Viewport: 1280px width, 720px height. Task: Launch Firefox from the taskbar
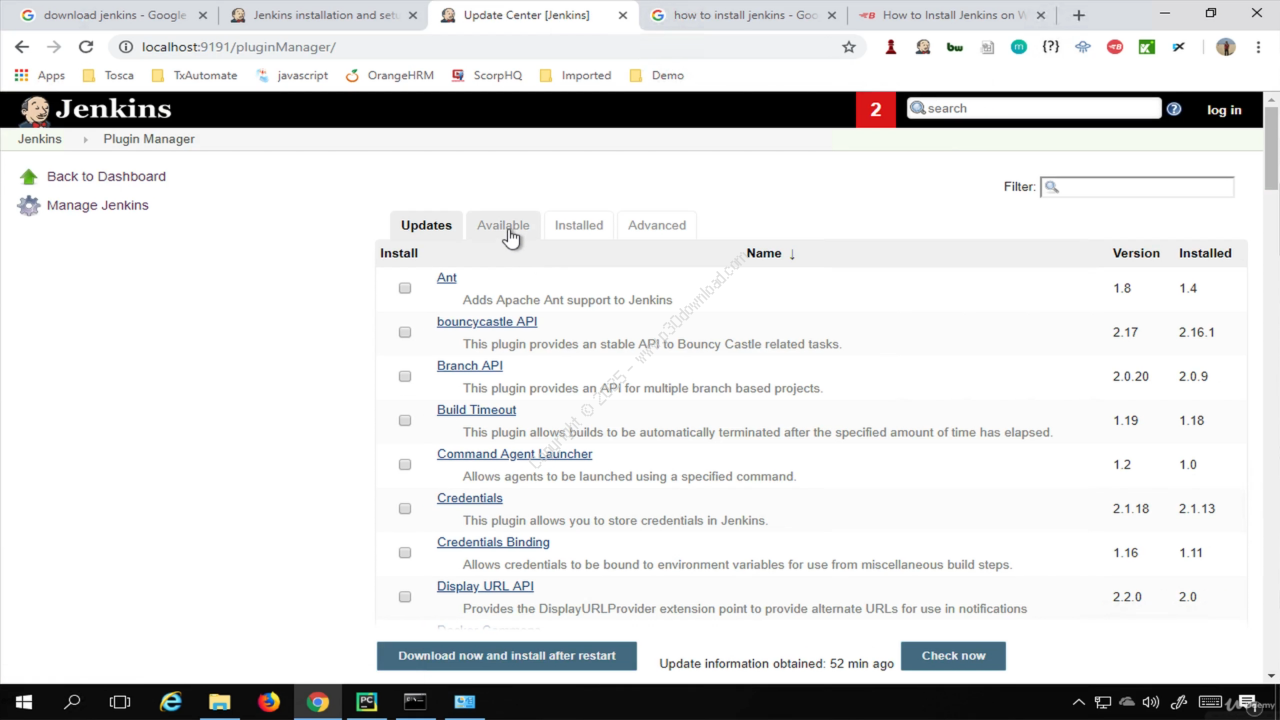(269, 702)
